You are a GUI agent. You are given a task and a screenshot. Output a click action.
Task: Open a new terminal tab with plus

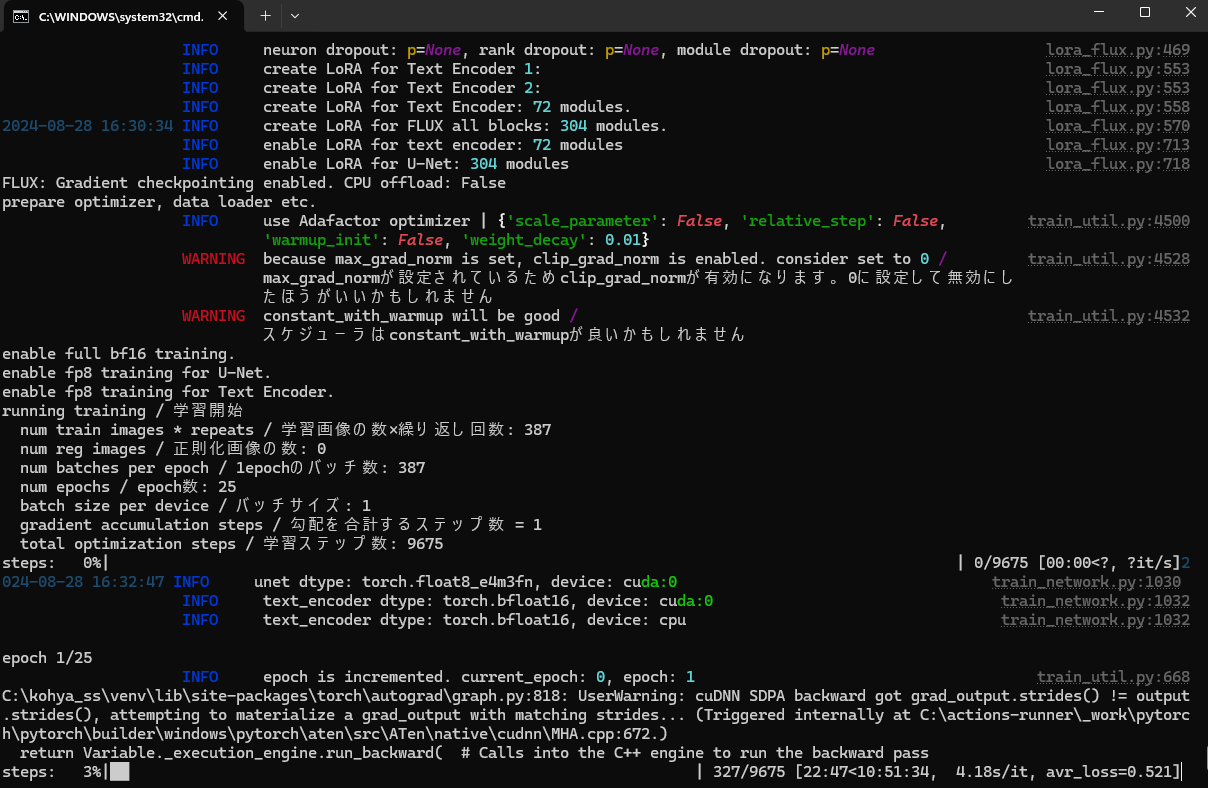tap(266, 16)
